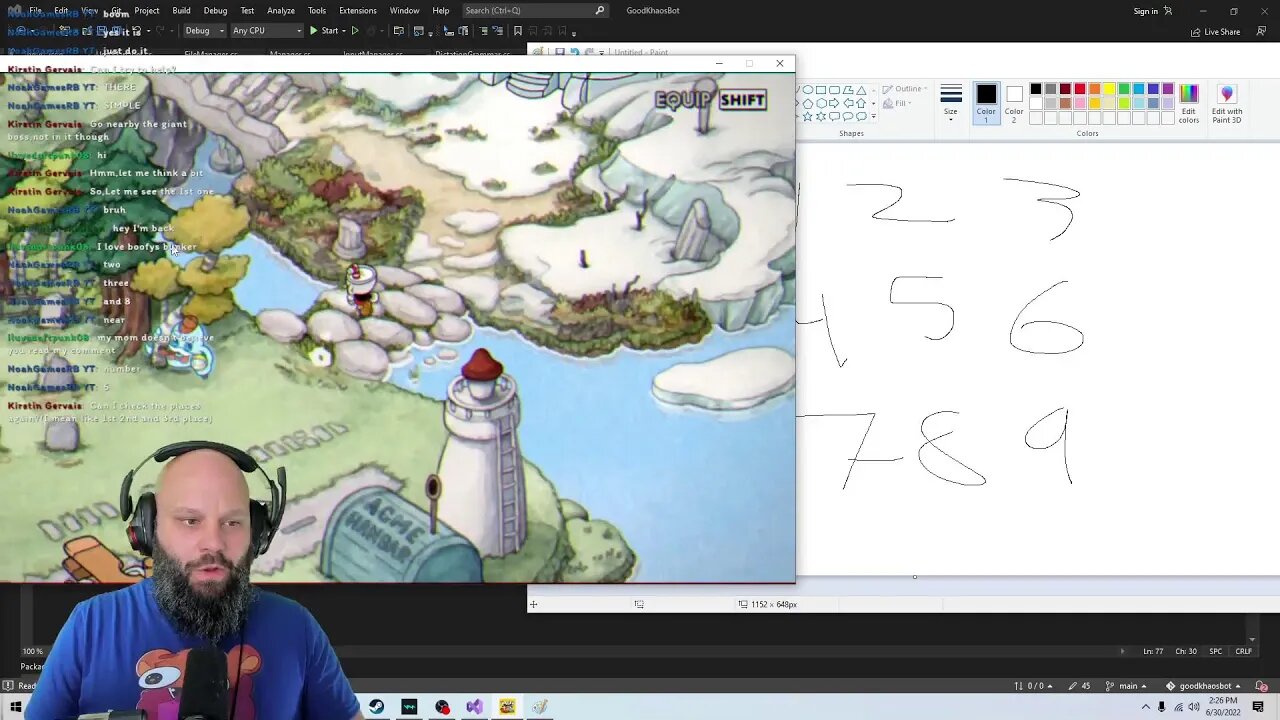Show hidden system tray icons

pyautogui.click(x=1146, y=707)
